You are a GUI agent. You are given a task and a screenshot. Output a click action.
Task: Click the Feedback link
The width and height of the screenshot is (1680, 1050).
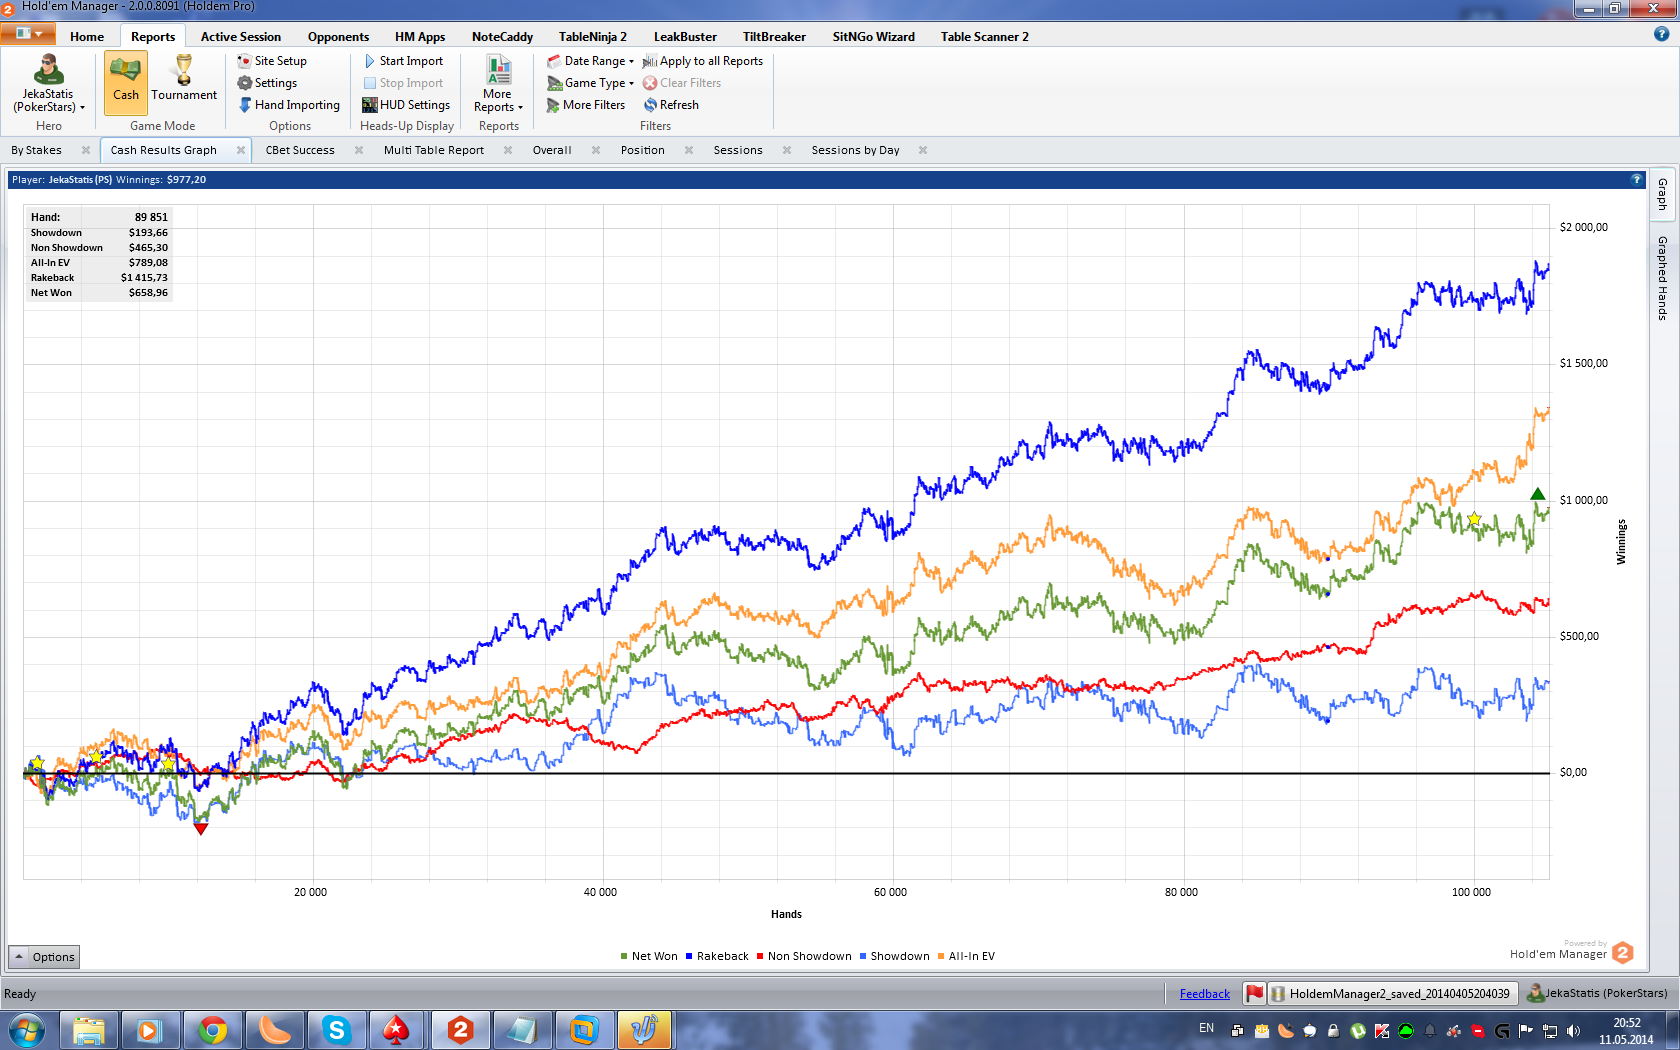[1204, 994]
